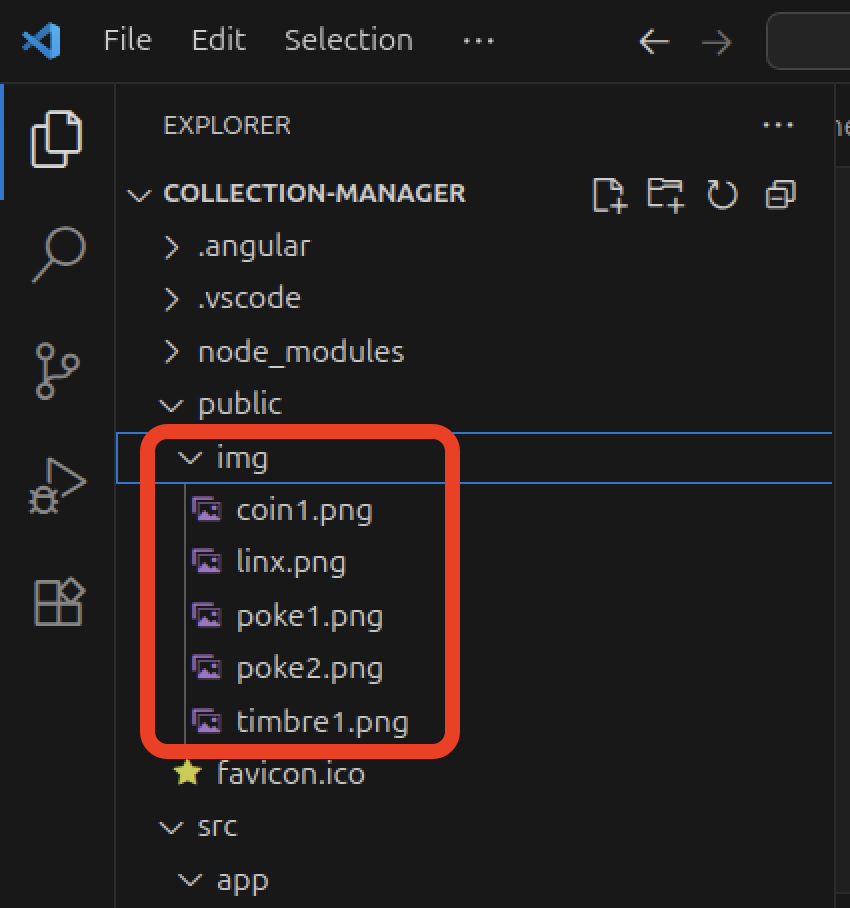This screenshot has width=850, height=908.
Task: Collapse the public folder
Action: tap(240, 404)
